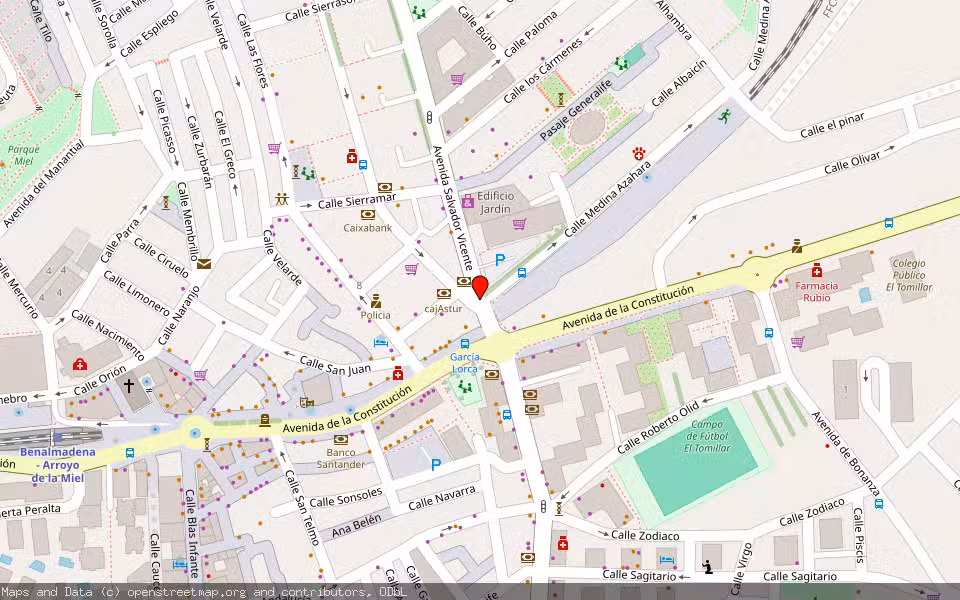Screen dimensions: 960x600
Task: Select the shopping cart icon near Calle Búho
Action: click(x=457, y=79)
